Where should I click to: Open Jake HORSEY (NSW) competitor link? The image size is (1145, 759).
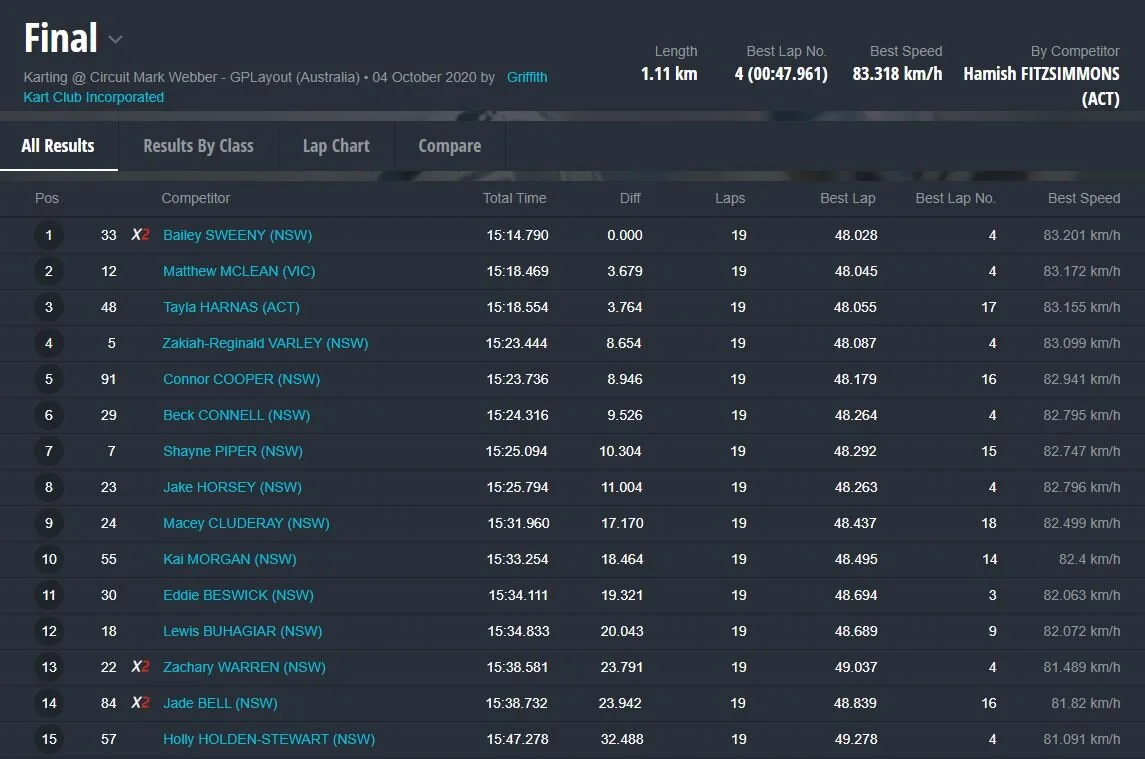point(232,487)
